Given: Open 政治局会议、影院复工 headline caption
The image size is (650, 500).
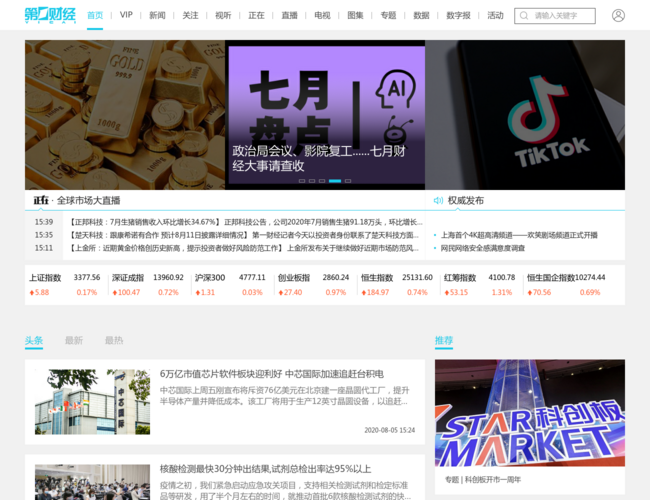Looking at the screenshot, I should tap(318, 158).
